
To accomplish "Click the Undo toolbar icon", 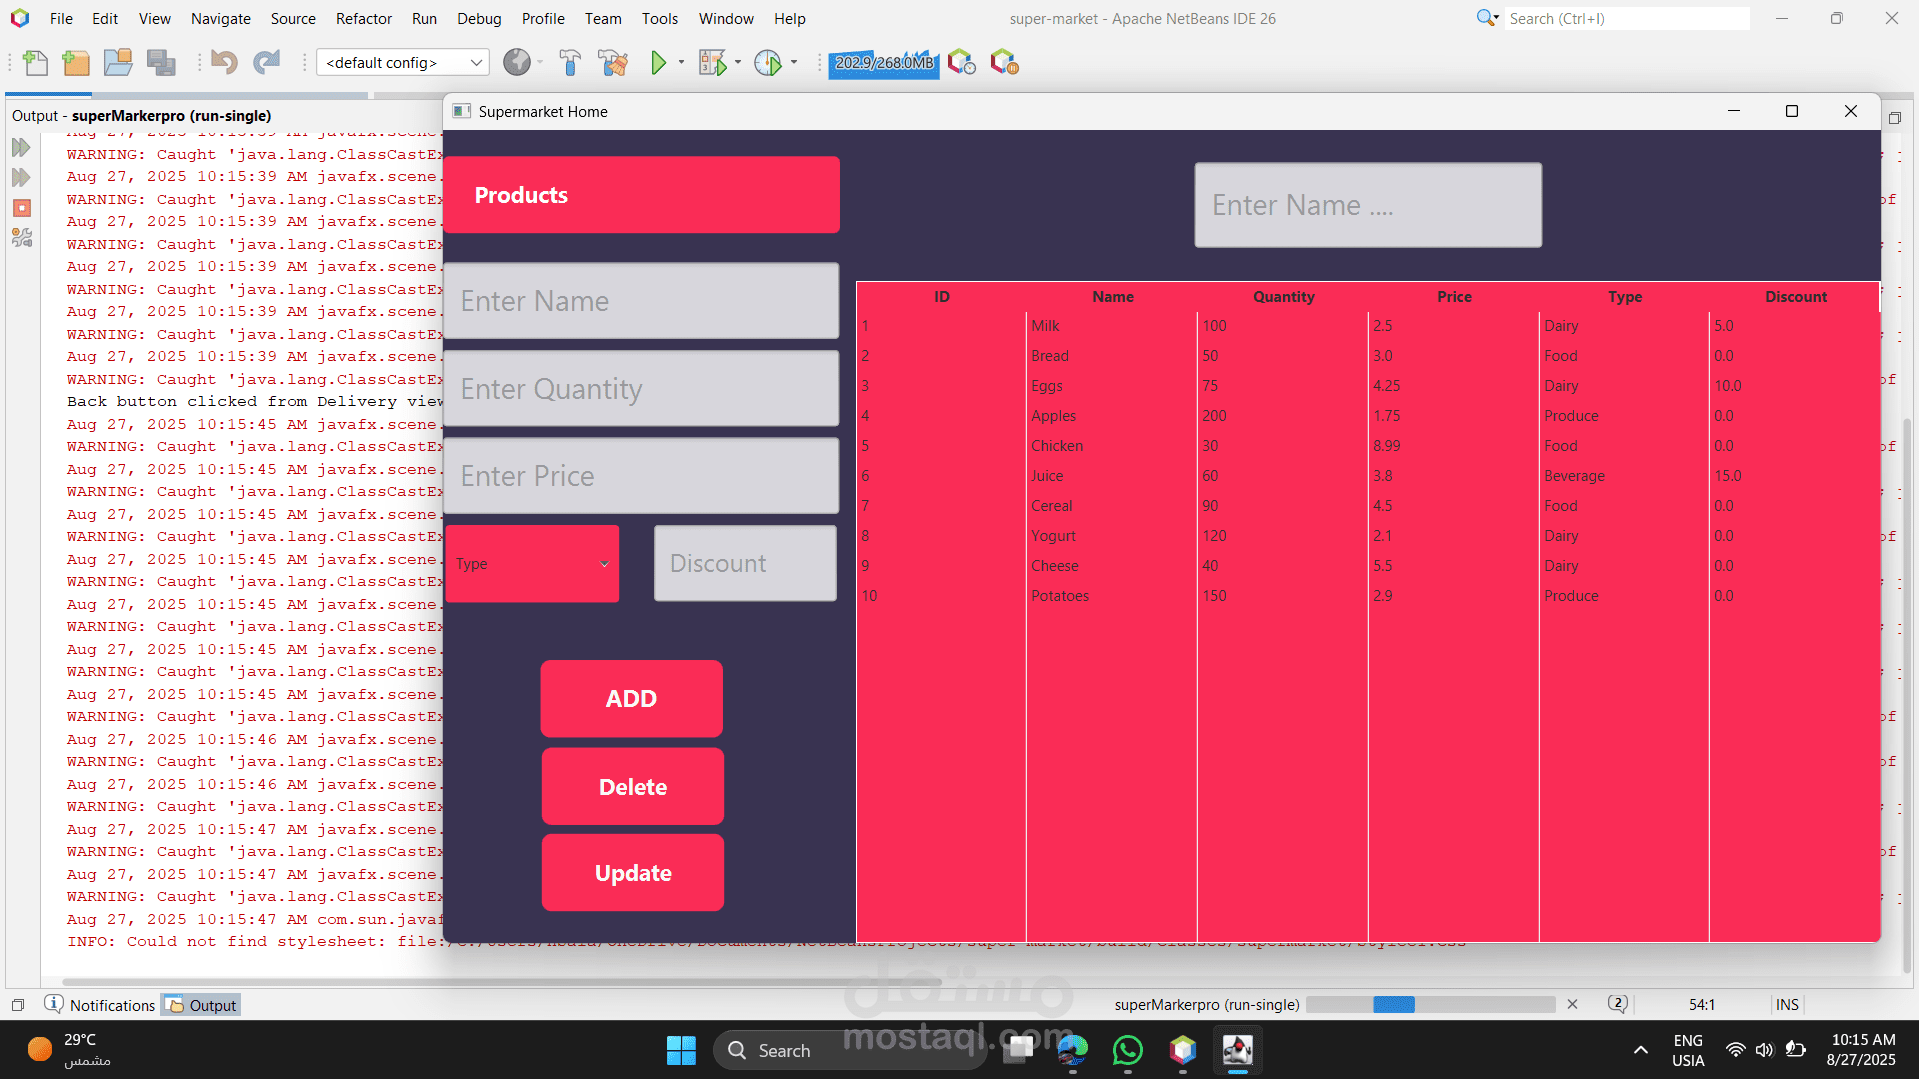I will [224, 63].
